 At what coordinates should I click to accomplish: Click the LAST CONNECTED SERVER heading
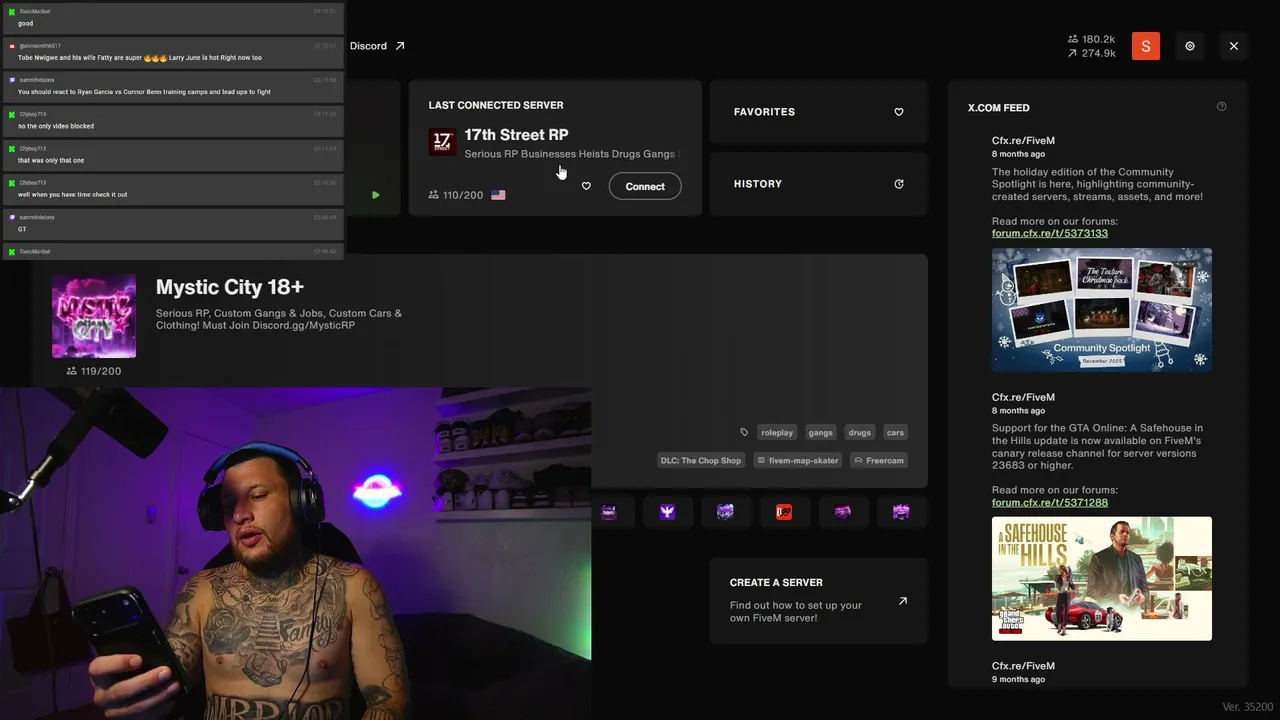pyautogui.click(x=496, y=105)
